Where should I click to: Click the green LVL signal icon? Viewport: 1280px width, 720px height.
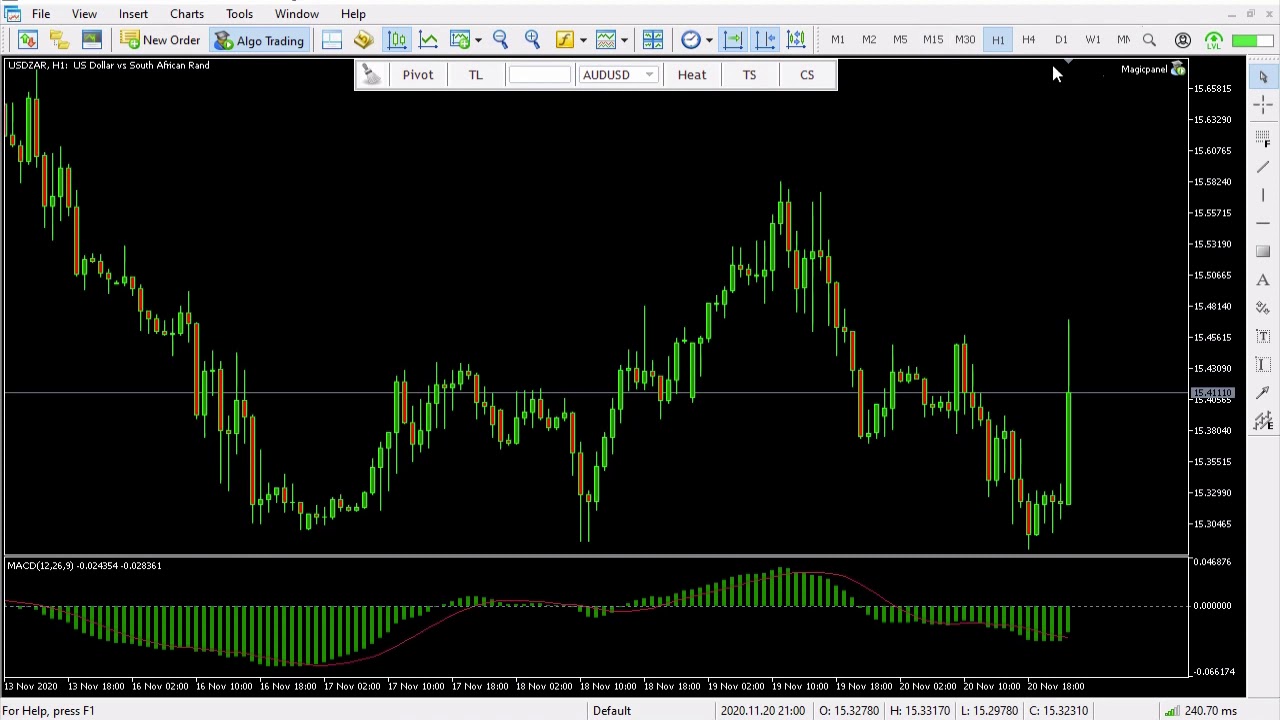click(1213, 40)
